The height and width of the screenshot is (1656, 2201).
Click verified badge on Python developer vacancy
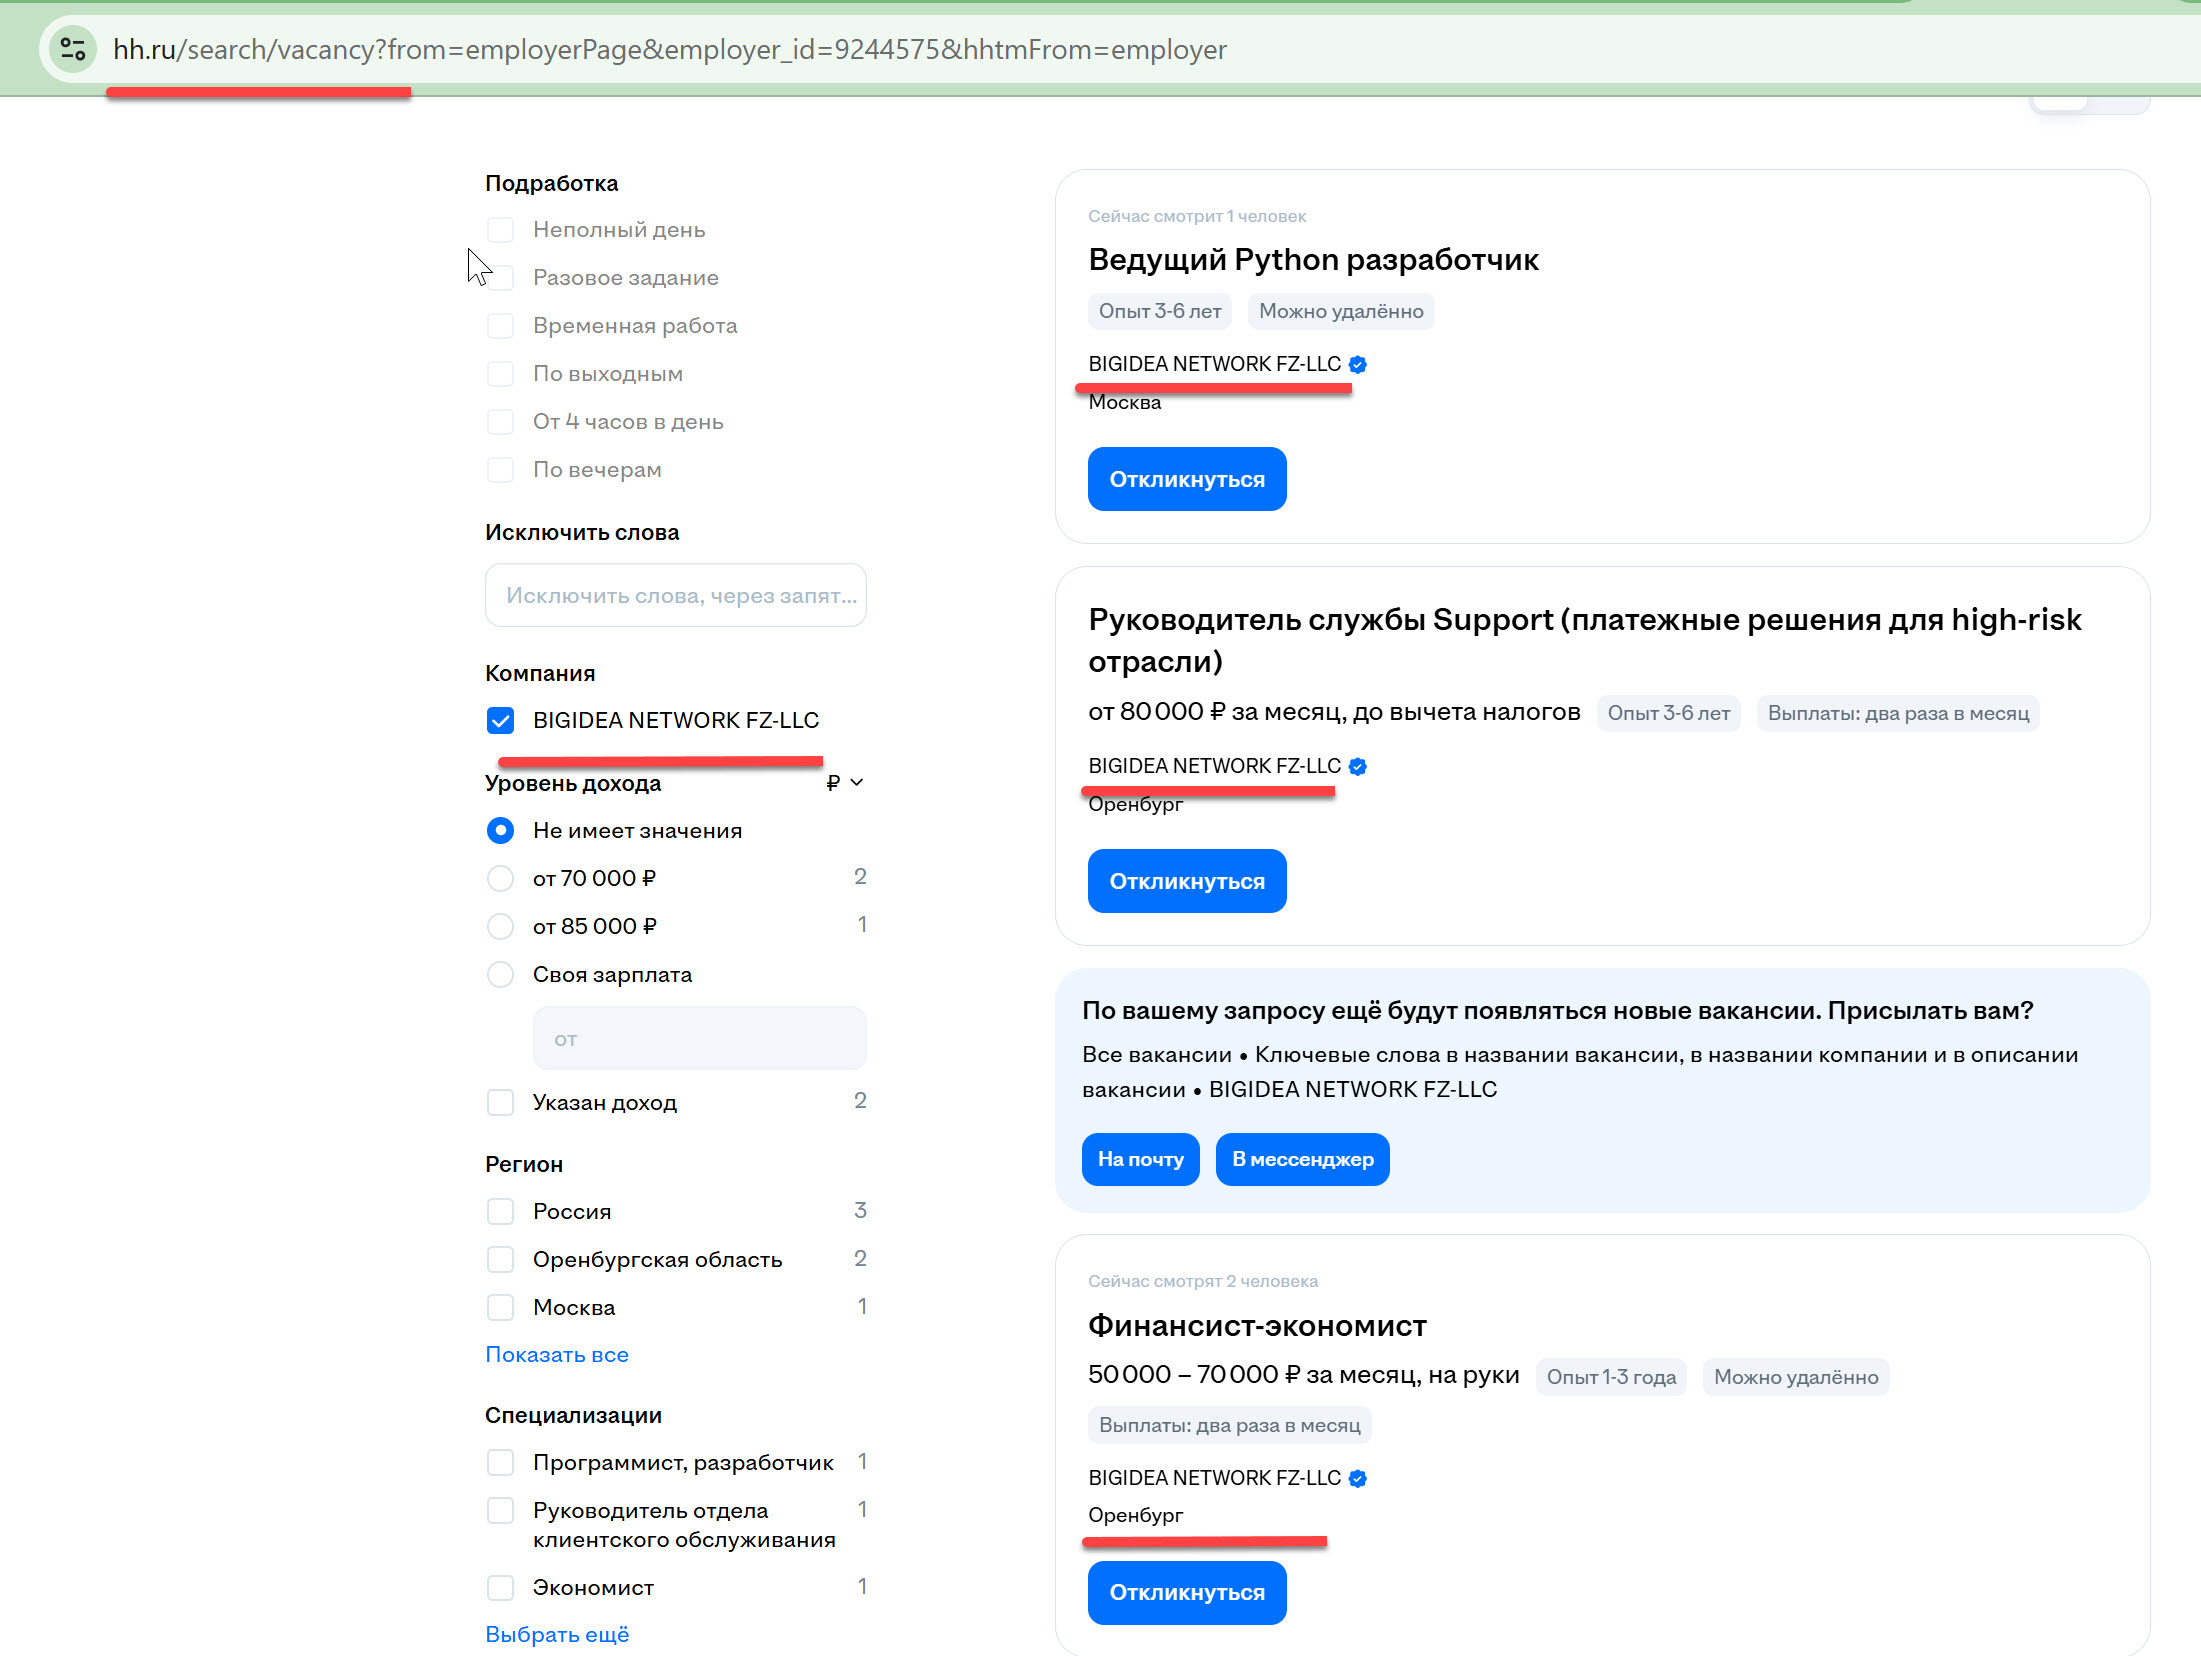tap(1357, 365)
